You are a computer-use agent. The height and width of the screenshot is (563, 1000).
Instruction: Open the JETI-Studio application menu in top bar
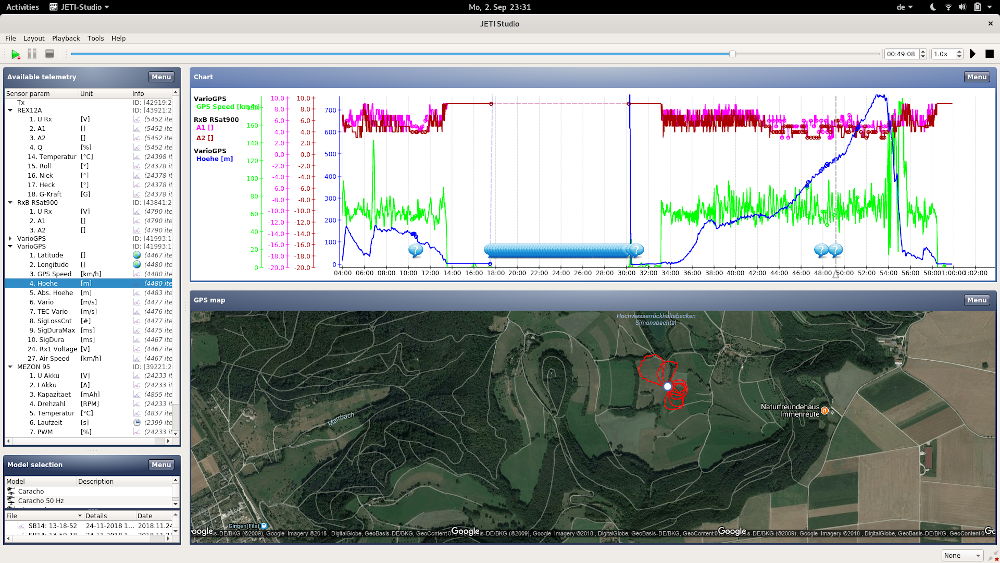pos(79,7)
